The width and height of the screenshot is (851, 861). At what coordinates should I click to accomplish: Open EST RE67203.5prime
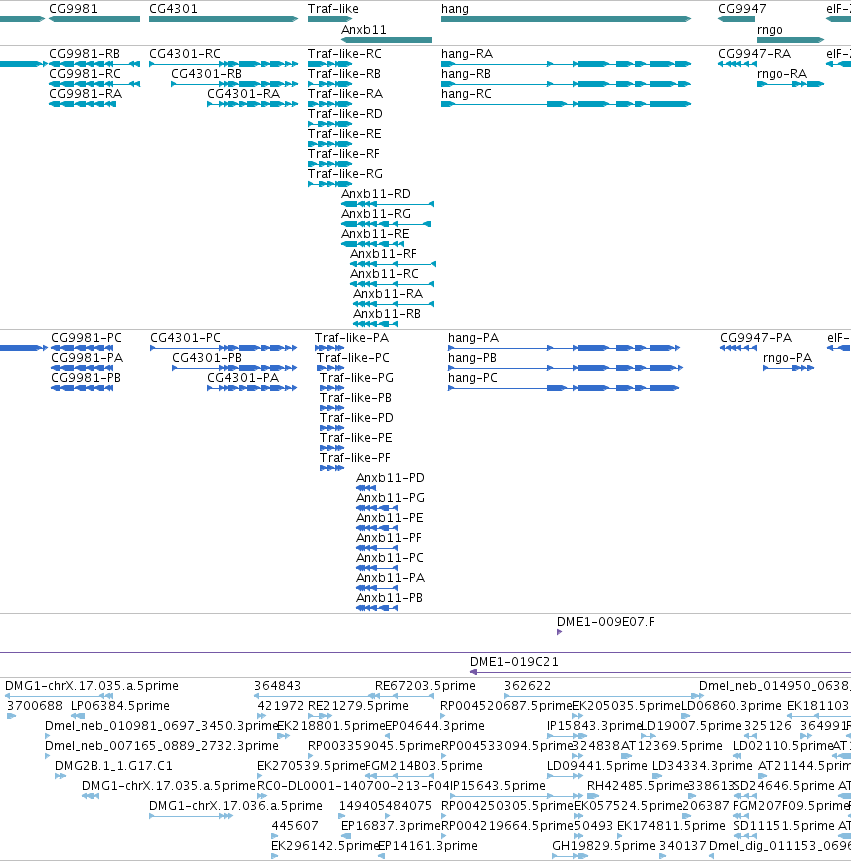425,686
